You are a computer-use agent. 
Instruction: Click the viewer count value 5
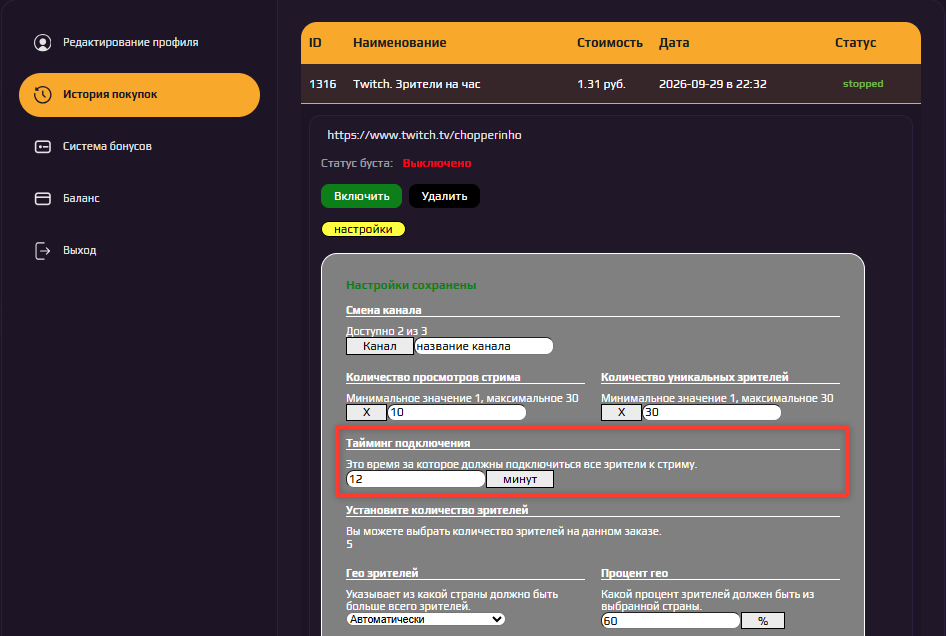349,544
